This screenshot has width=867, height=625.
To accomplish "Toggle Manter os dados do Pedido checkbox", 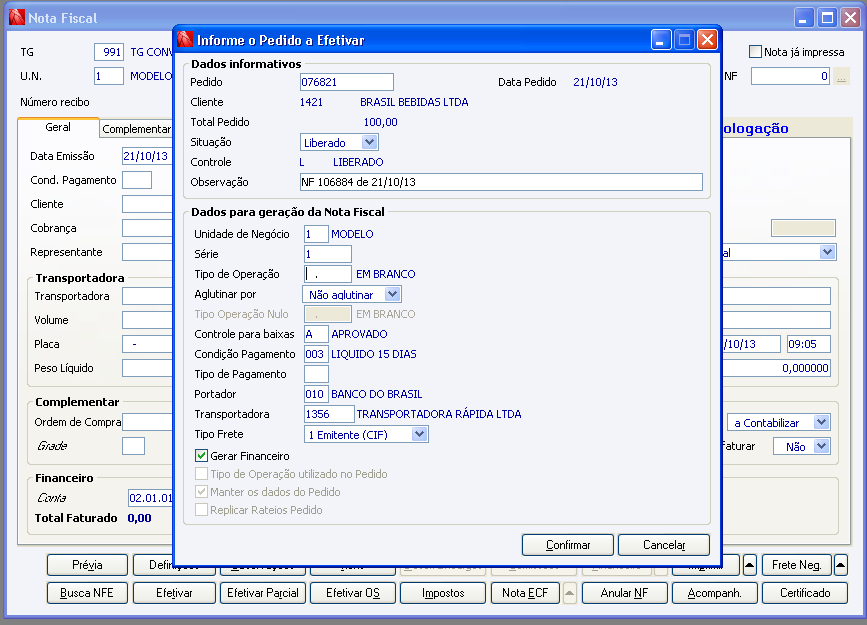I will (201, 492).
